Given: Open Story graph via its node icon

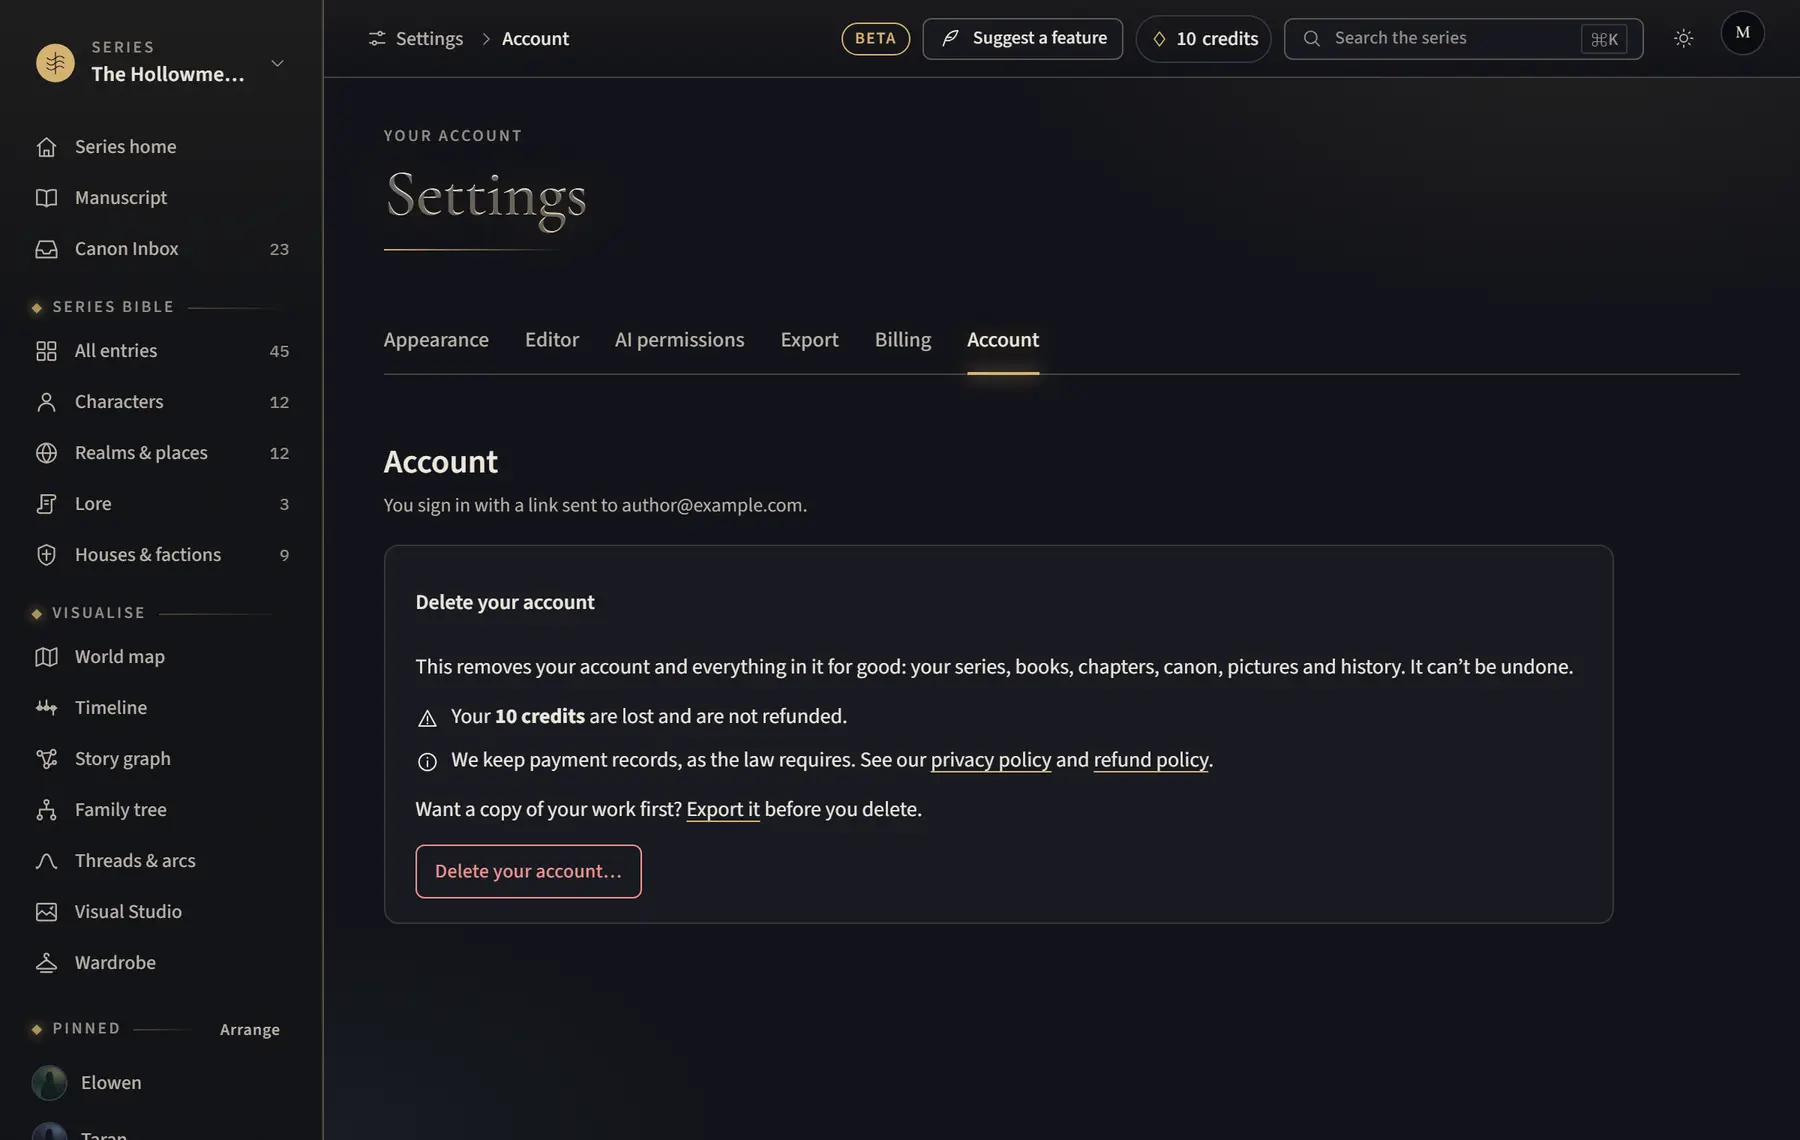Looking at the screenshot, I should pos(46,759).
